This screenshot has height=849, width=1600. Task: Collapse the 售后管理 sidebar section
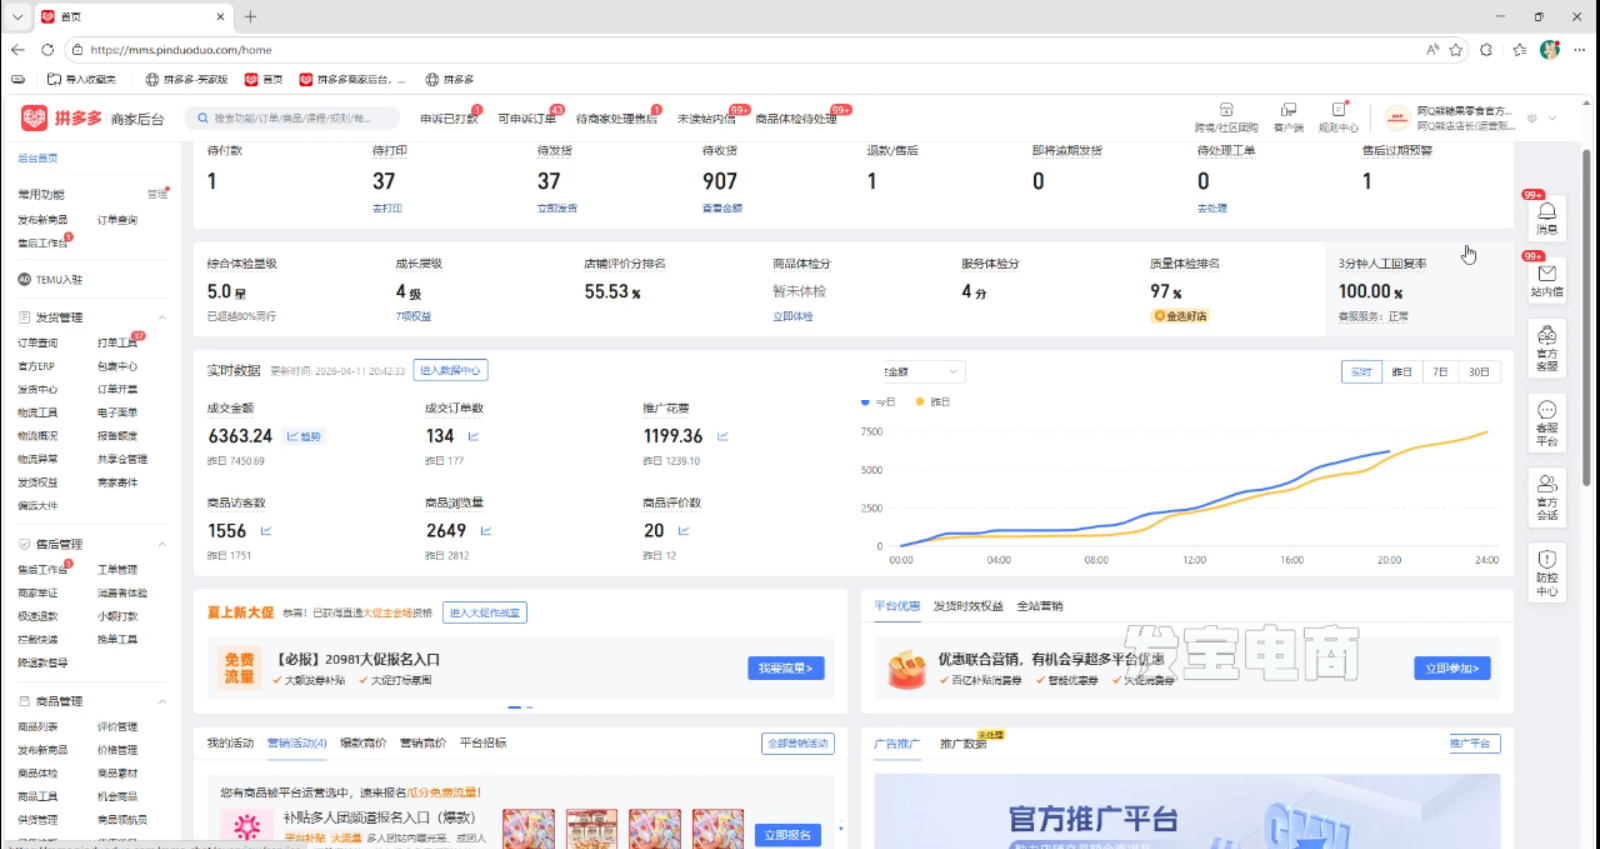pos(162,544)
